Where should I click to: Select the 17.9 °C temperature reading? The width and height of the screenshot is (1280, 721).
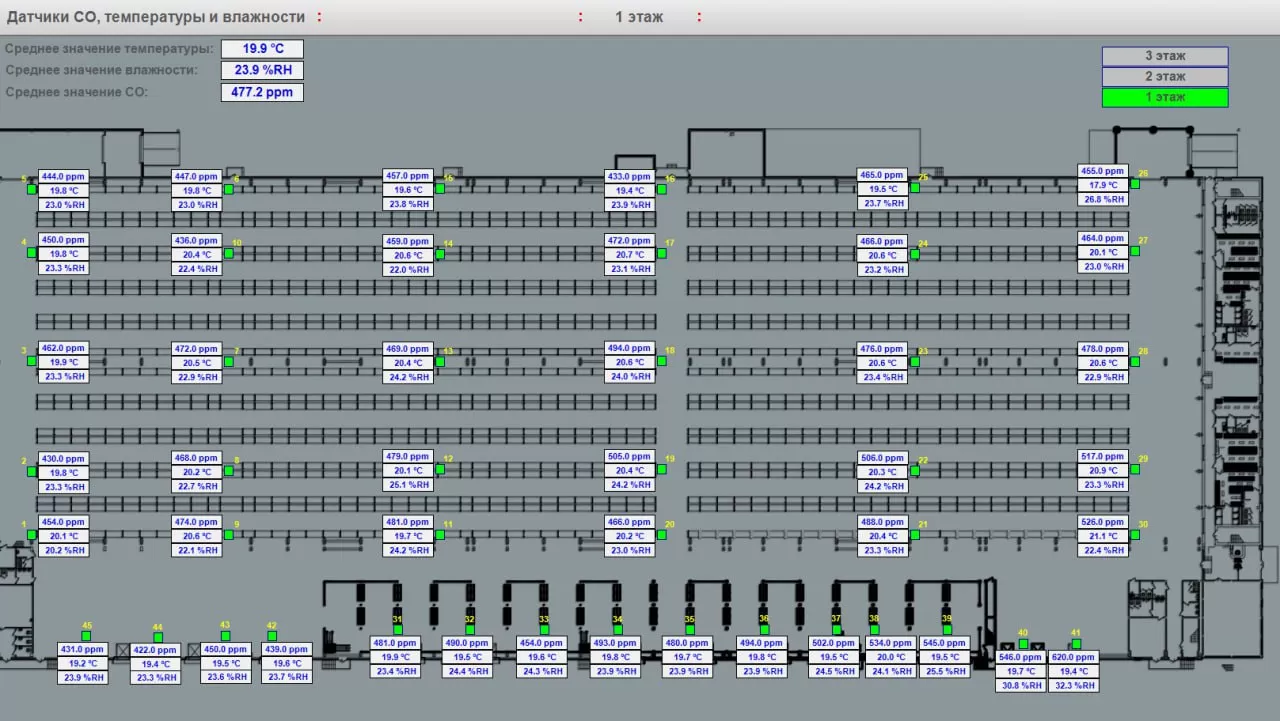tap(1103, 185)
